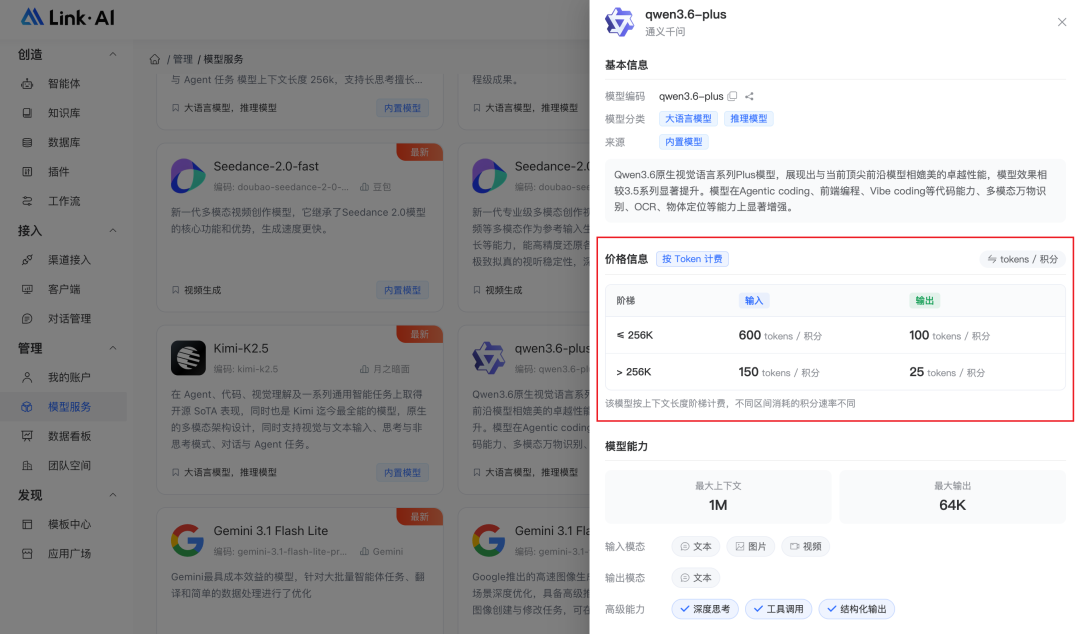Image resolution: width=1080 pixels, height=634 pixels.
Task: Click the Link·AI logo
Action: pos(68,17)
